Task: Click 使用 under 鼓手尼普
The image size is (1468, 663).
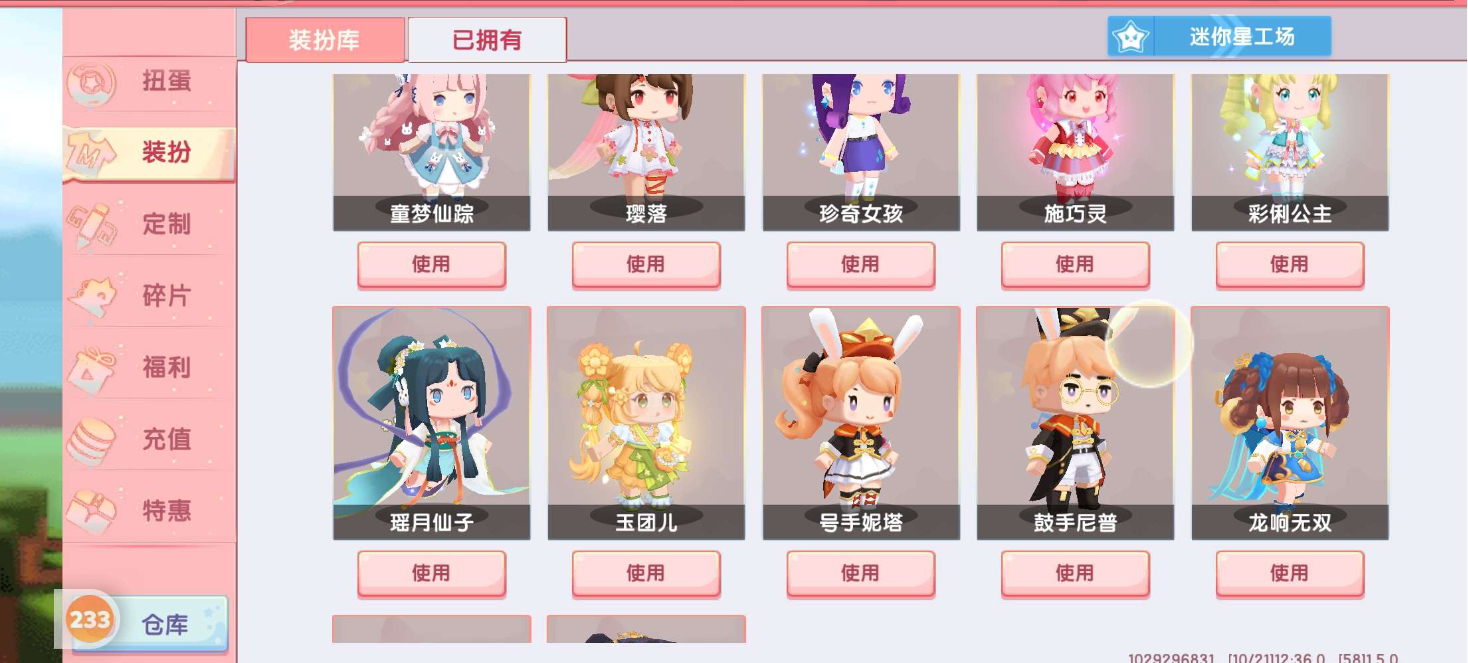Action: click(1075, 573)
